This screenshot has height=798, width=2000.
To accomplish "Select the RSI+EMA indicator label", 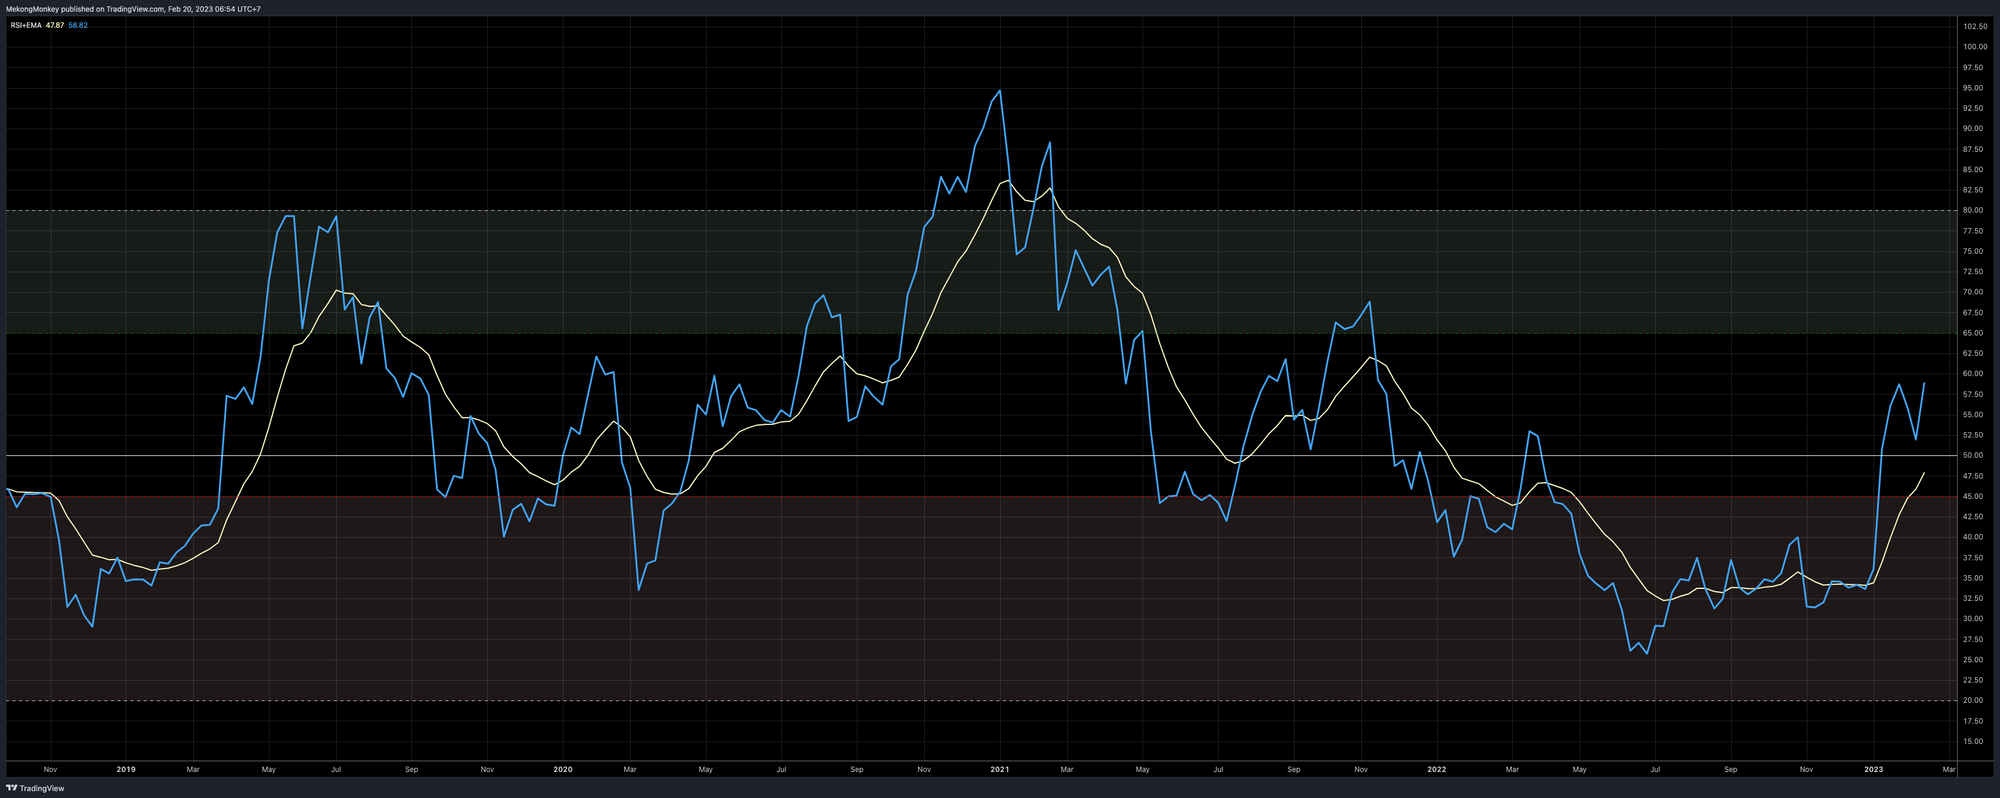I will coord(26,25).
